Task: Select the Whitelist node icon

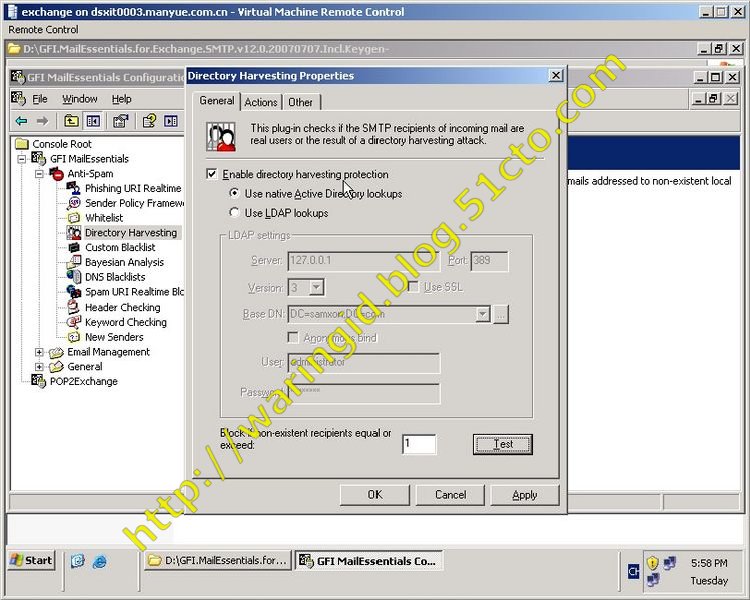Action: pos(74,218)
